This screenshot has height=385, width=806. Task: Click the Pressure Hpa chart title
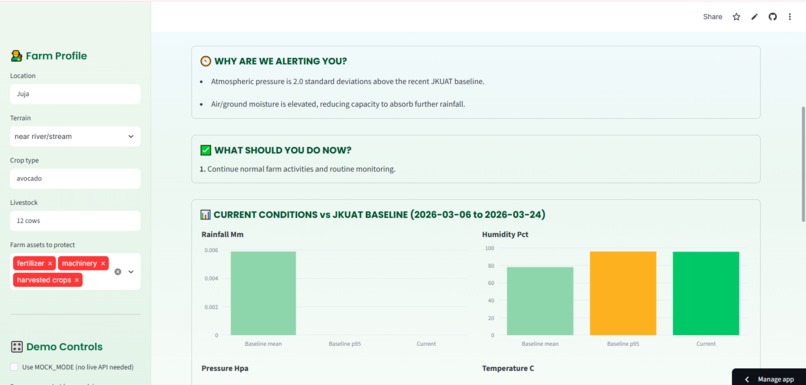pyautogui.click(x=225, y=368)
